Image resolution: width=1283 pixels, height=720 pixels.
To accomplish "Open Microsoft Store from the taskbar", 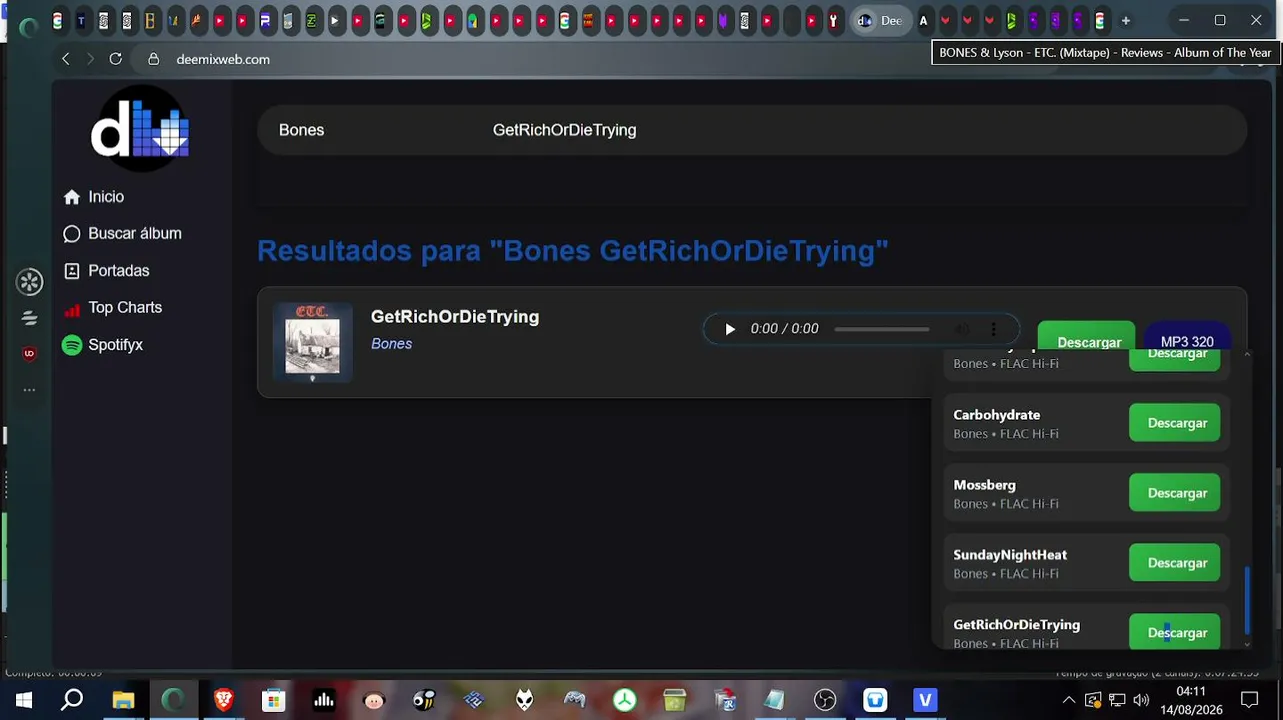I will [274, 700].
